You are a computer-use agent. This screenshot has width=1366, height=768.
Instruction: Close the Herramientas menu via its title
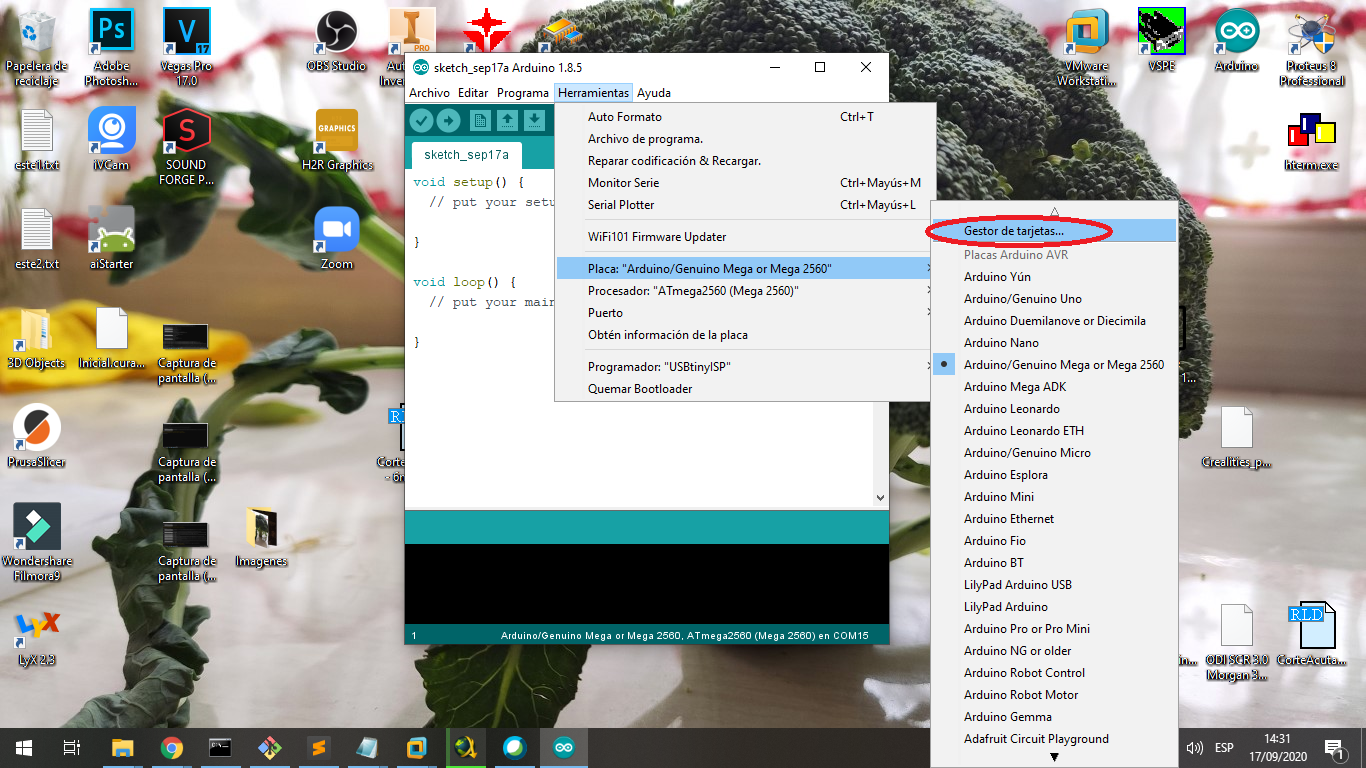(594, 93)
